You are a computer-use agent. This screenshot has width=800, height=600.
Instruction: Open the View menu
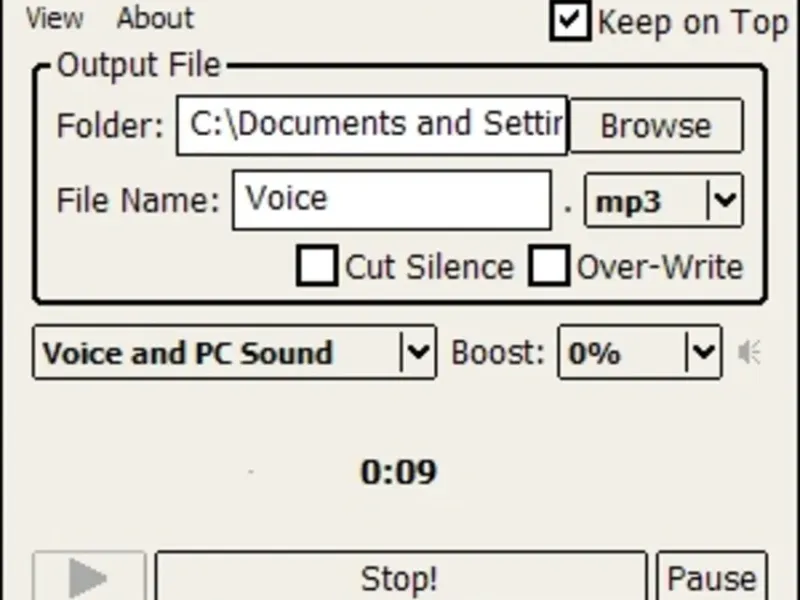pos(54,18)
